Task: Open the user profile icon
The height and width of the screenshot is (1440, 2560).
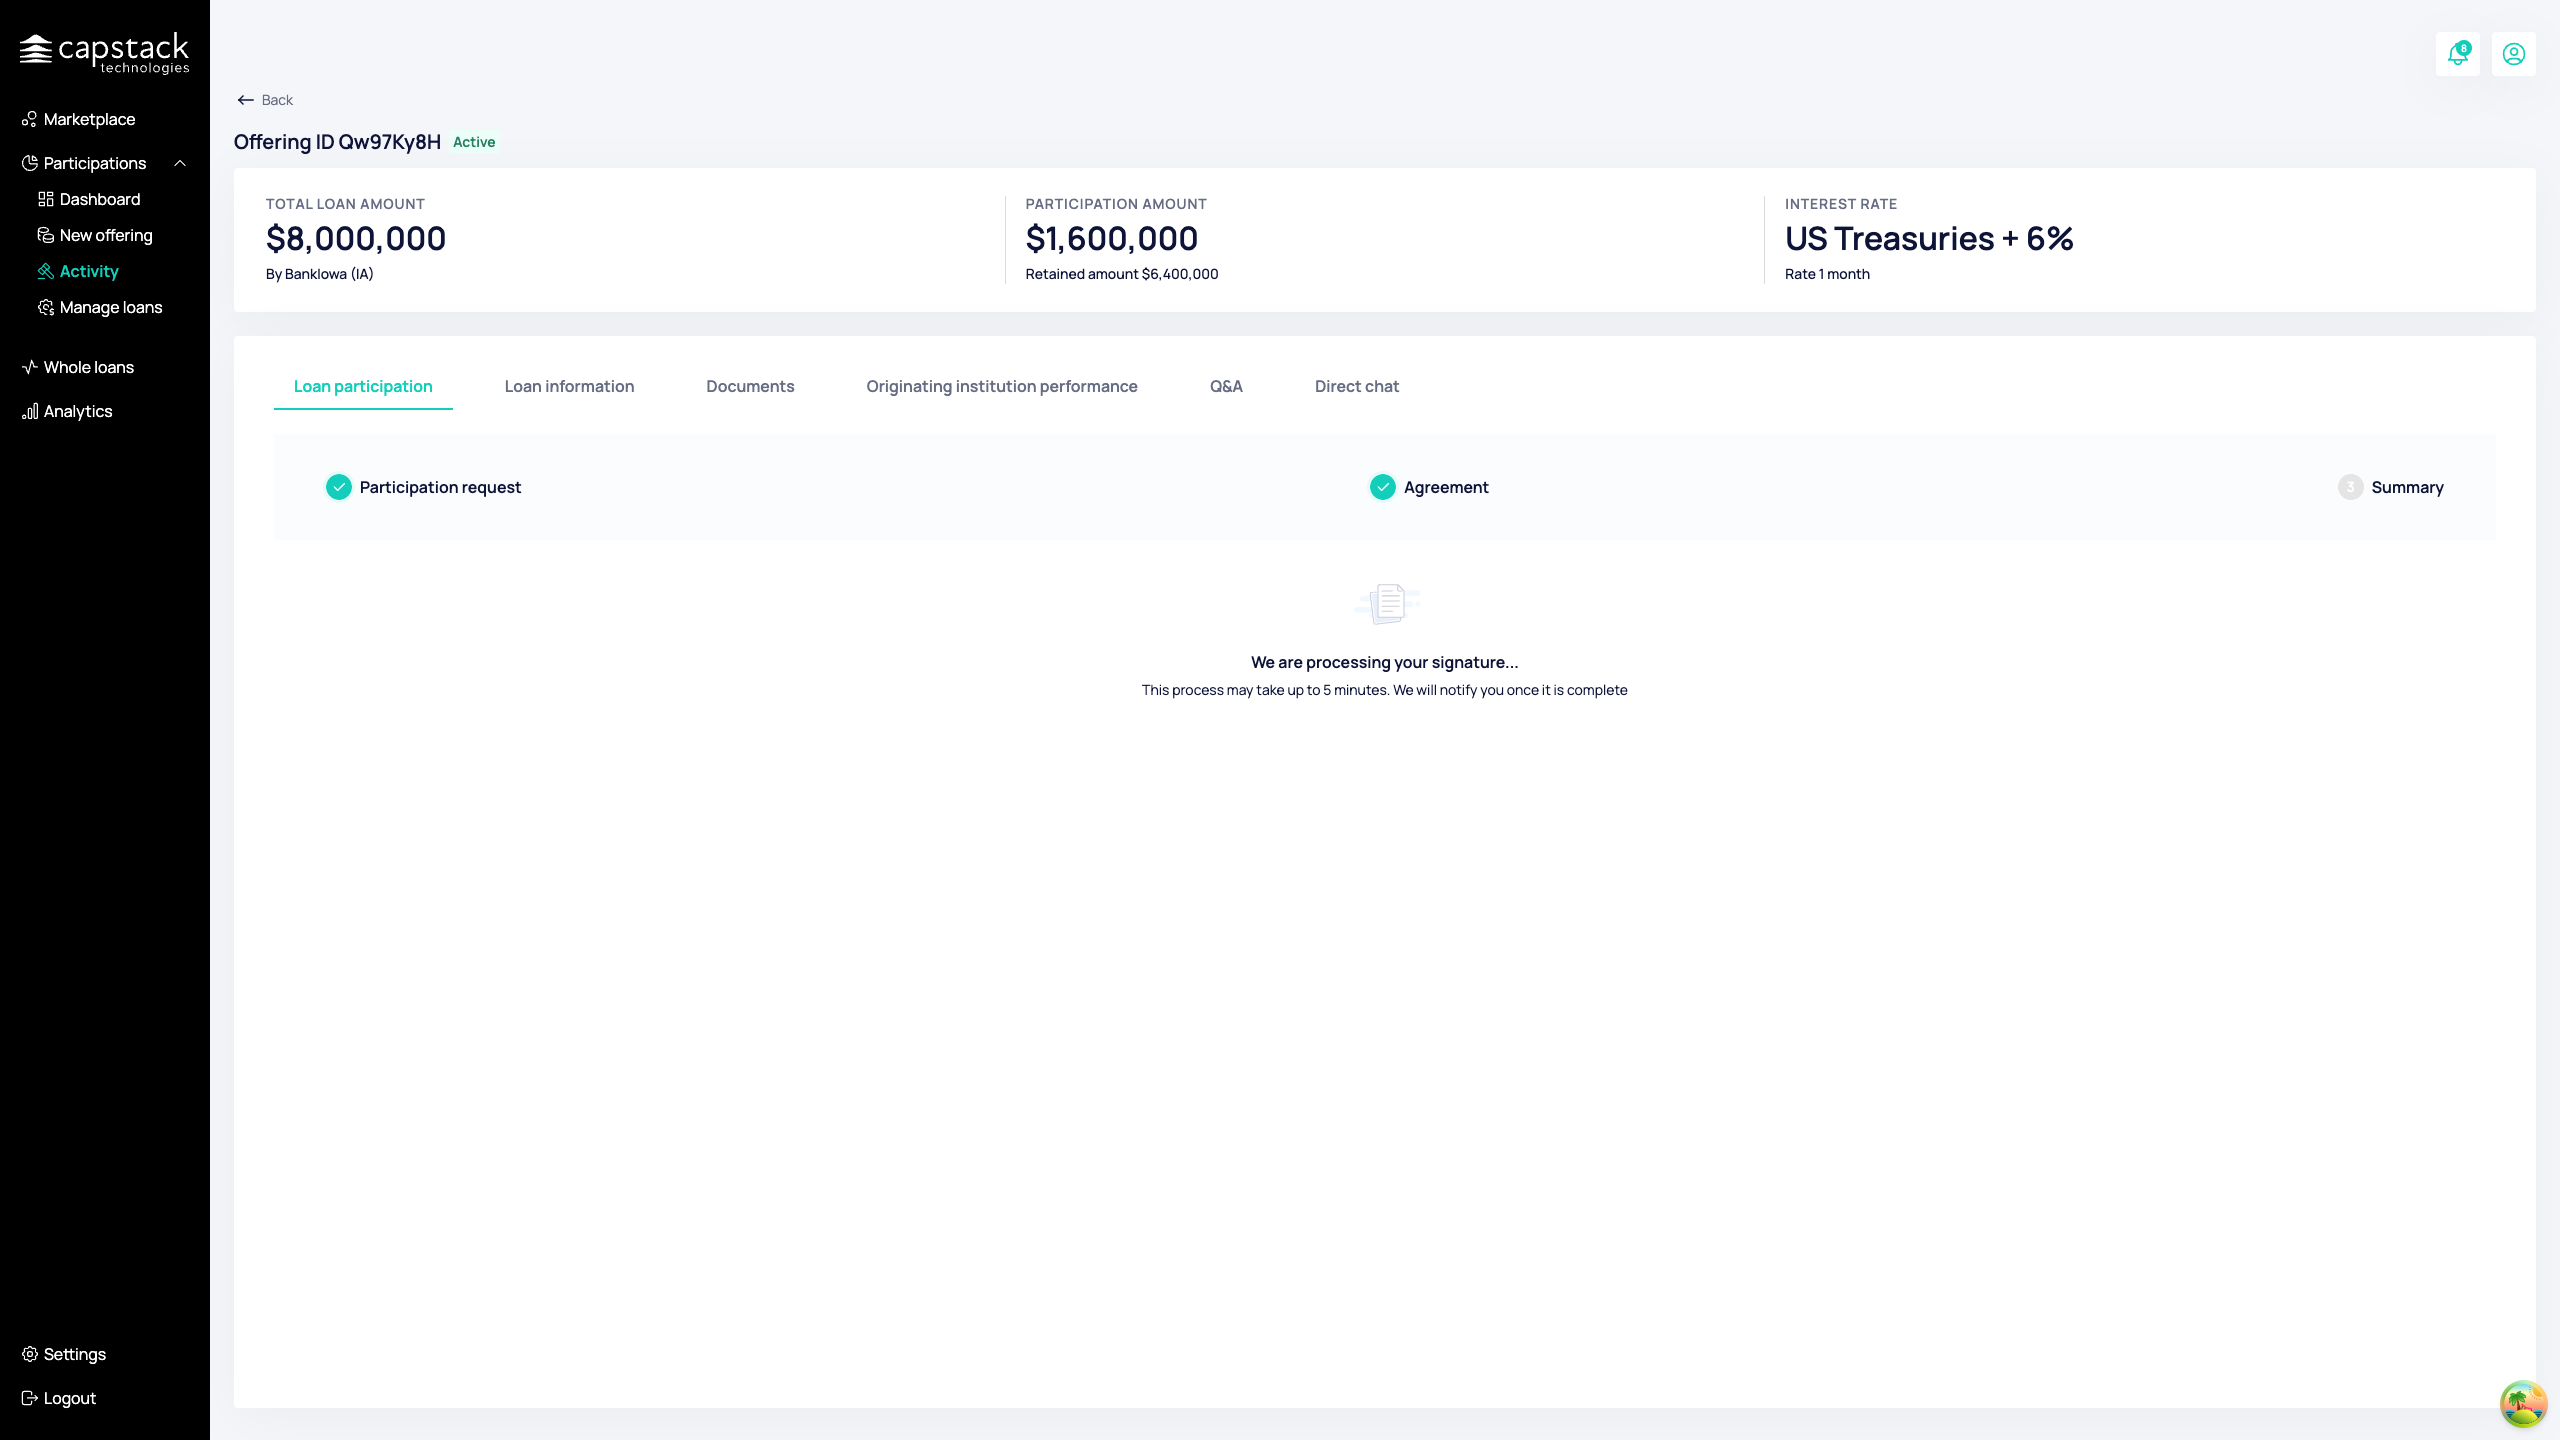Action: pyautogui.click(x=2513, y=54)
